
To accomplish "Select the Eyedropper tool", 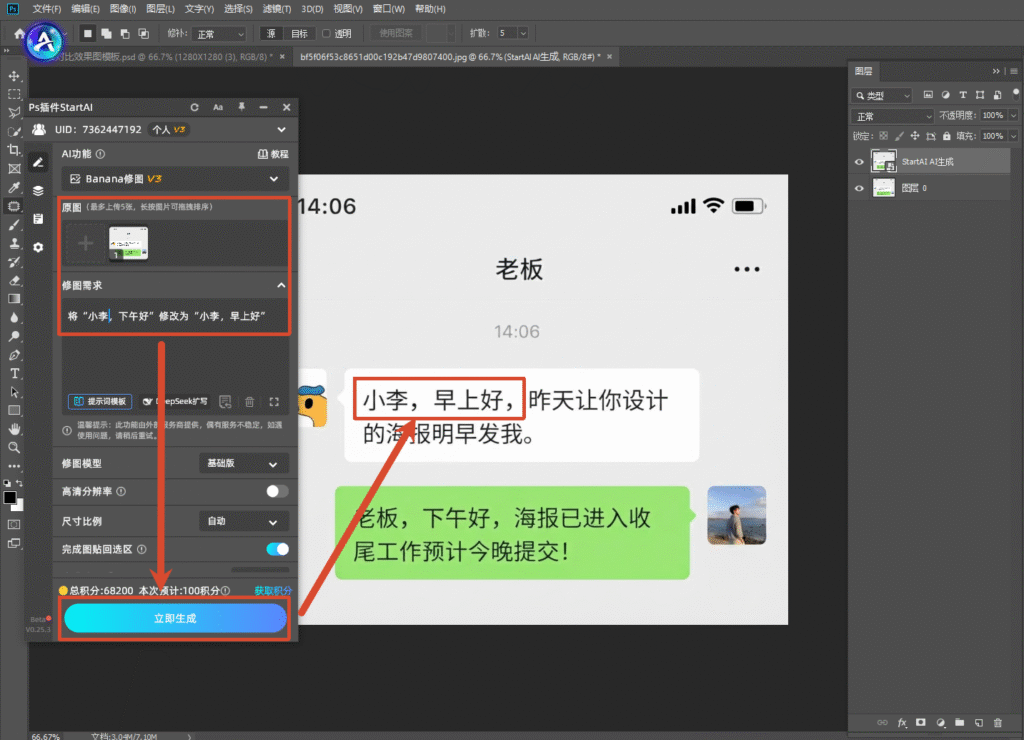I will [14, 188].
